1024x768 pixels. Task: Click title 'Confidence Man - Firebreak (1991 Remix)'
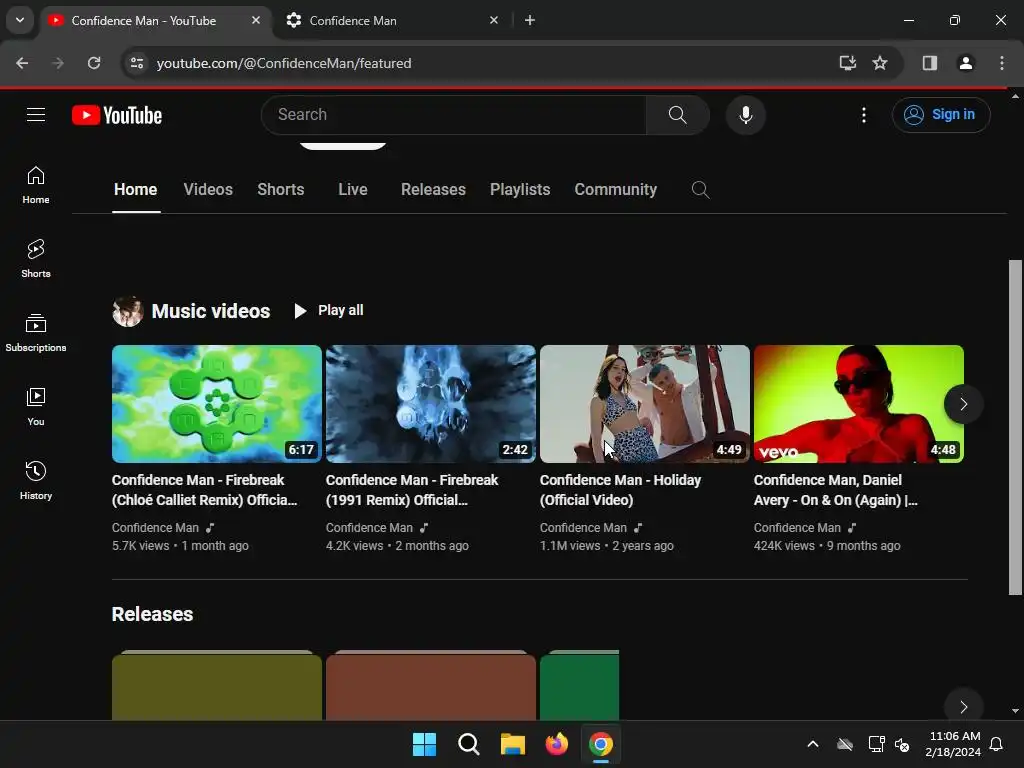[x=412, y=490]
